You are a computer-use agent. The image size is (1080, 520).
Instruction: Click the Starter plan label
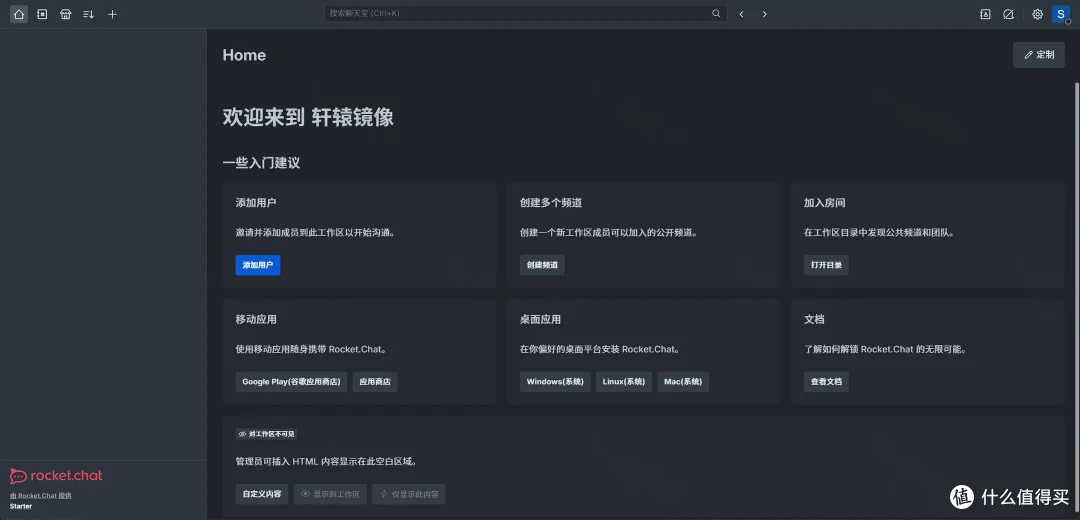pos(21,506)
